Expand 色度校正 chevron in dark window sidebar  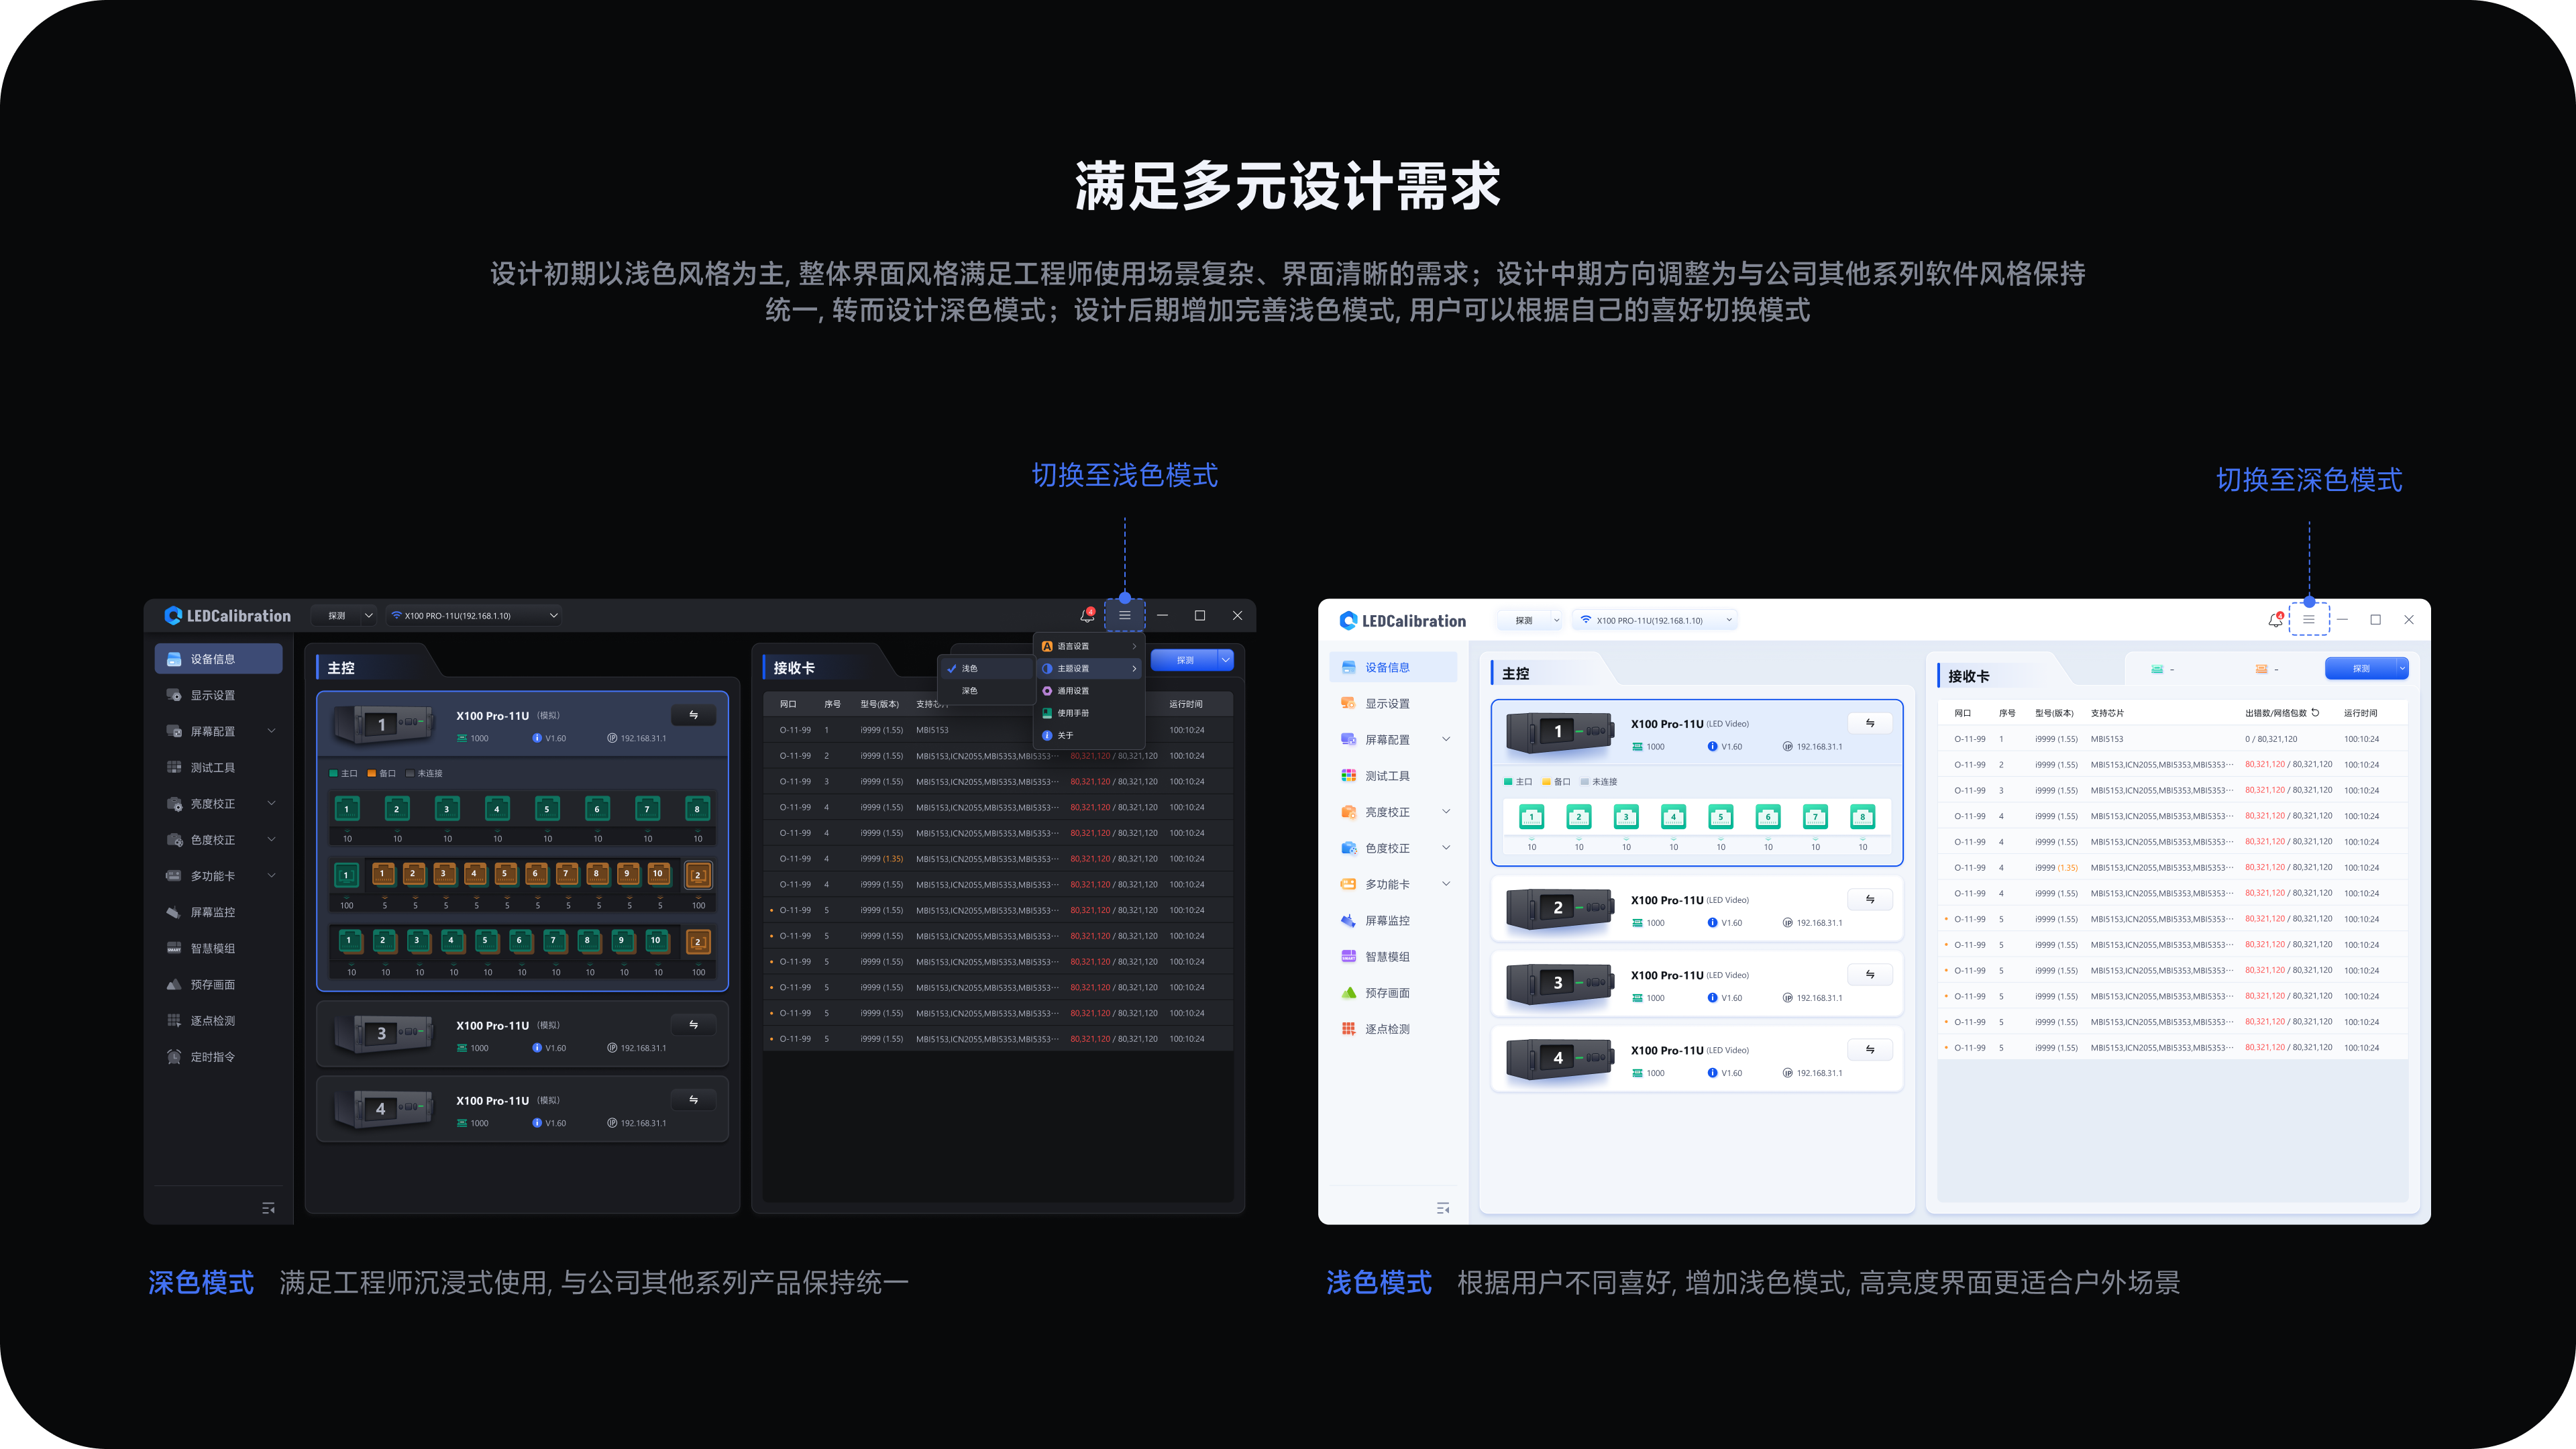click(x=271, y=839)
